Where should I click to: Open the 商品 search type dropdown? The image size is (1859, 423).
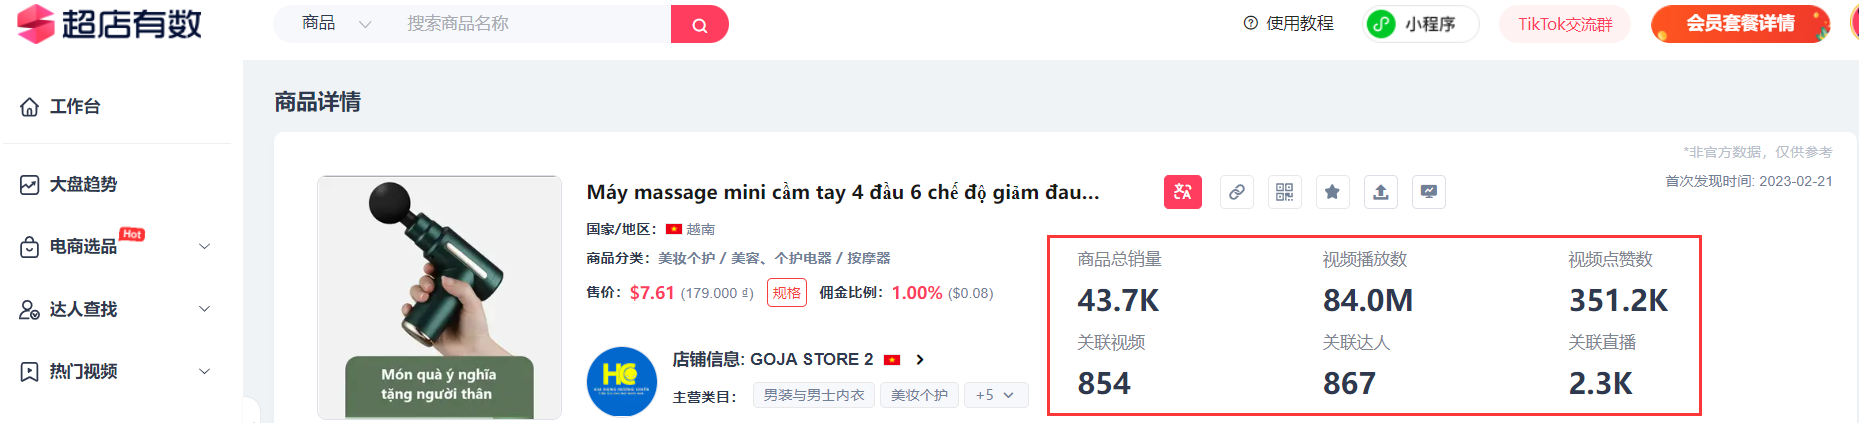click(337, 24)
